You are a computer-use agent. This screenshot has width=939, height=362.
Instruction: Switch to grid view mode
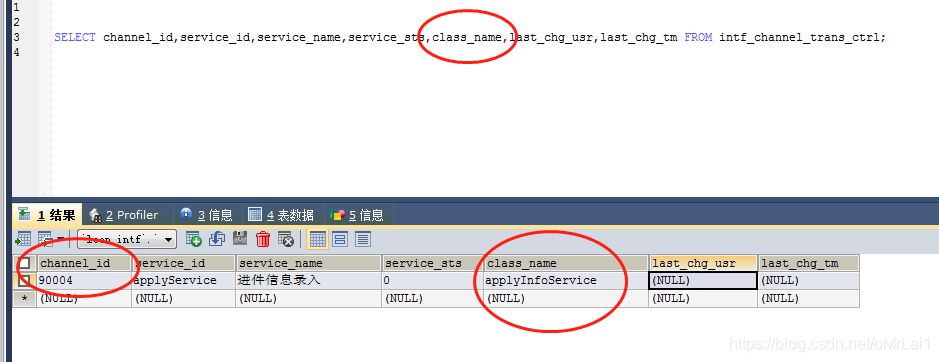[x=318, y=240]
